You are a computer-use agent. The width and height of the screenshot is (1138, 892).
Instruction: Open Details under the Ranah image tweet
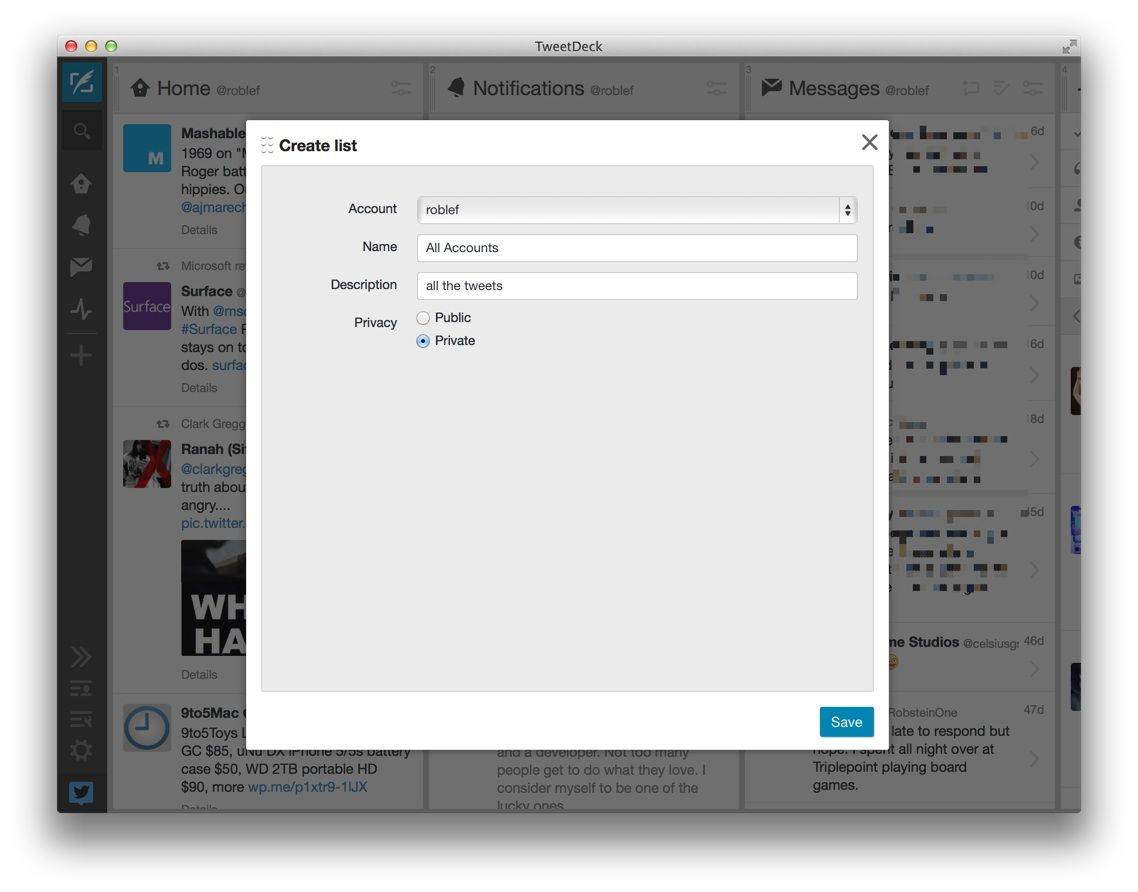coord(199,675)
